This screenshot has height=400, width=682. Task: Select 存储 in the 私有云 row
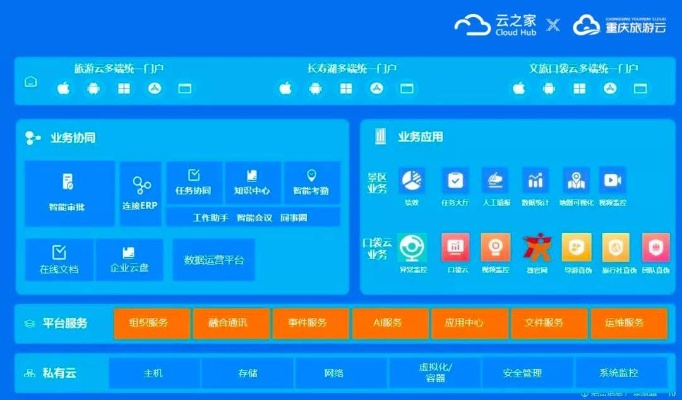246,373
